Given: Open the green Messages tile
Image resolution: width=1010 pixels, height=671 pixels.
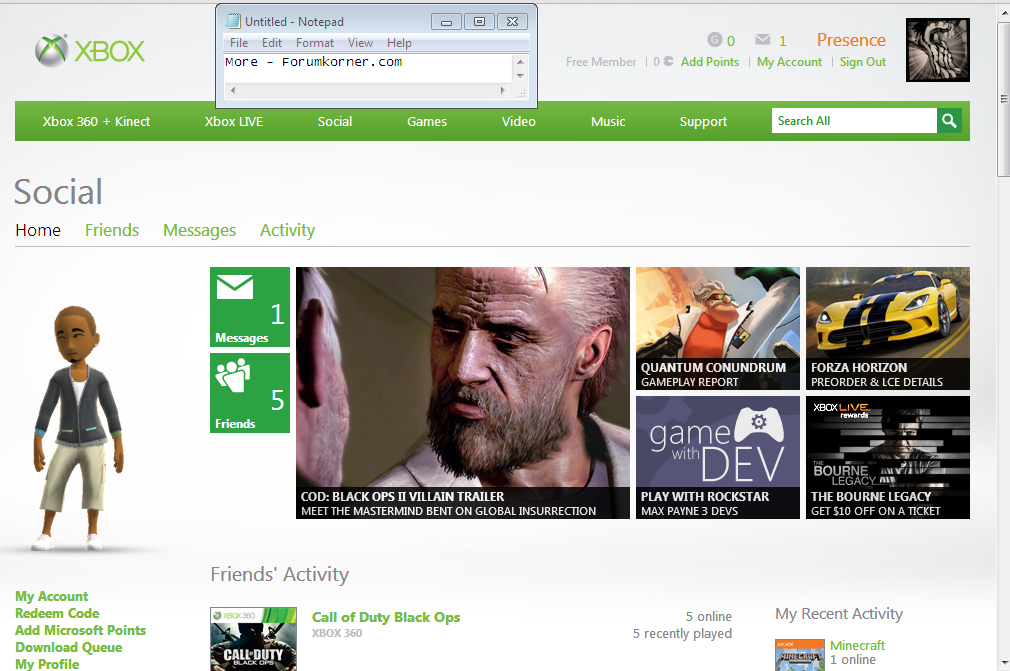Looking at the screenshot, I should pos(250,307).
